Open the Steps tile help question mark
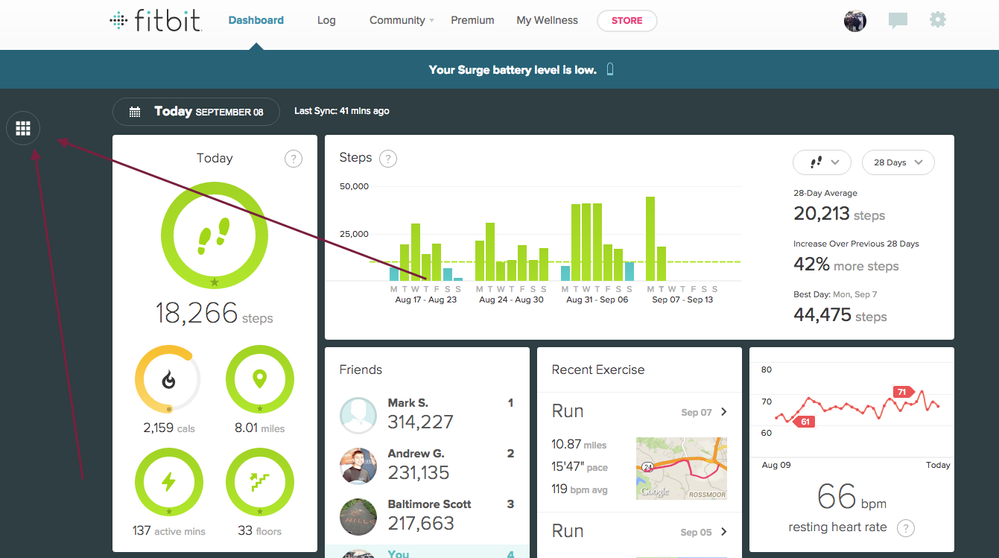Image resolution: width=999 pixels, height=558 pixels. tap(388, 159)
